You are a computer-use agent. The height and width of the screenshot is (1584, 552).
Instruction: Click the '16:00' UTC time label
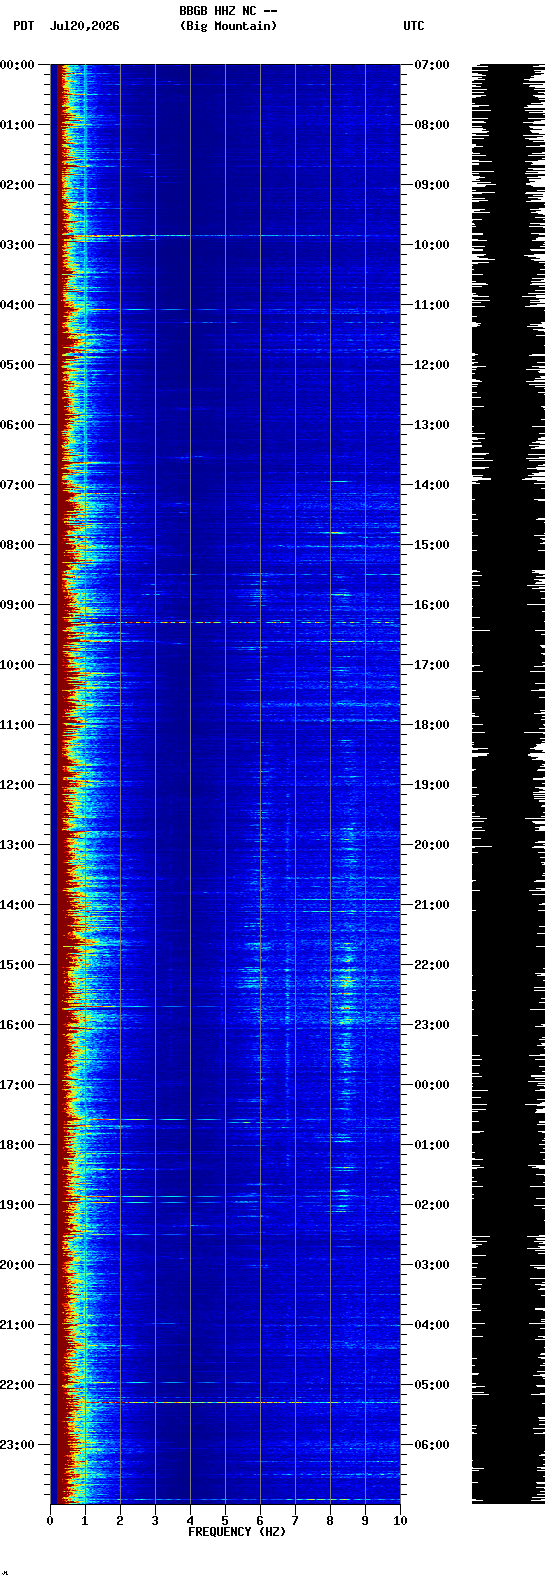[431, 605]
